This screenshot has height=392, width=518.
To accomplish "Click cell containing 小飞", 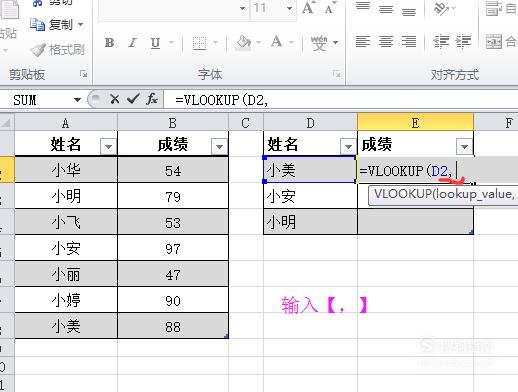I will (66, 222).
